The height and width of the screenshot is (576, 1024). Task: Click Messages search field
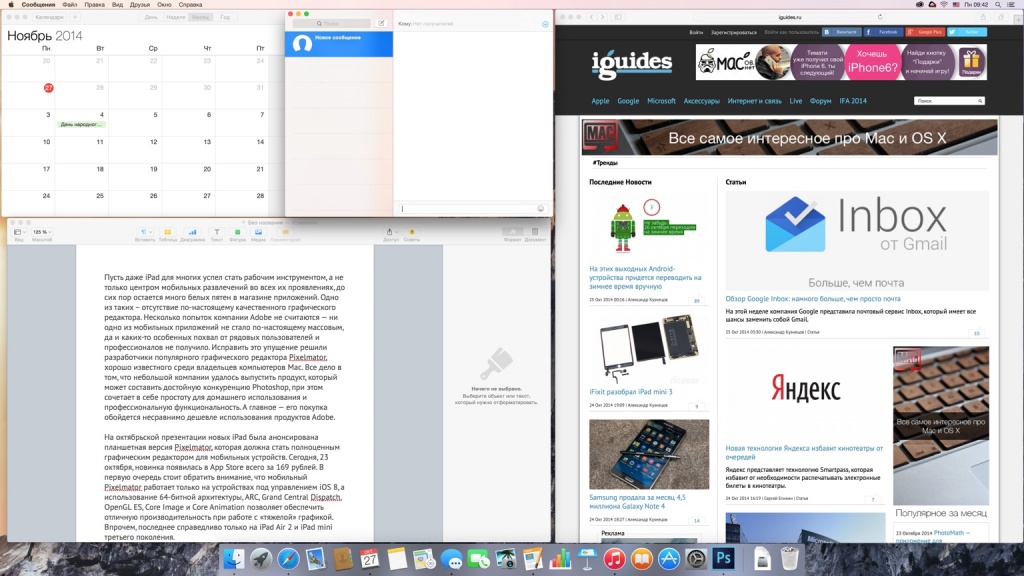332,24
